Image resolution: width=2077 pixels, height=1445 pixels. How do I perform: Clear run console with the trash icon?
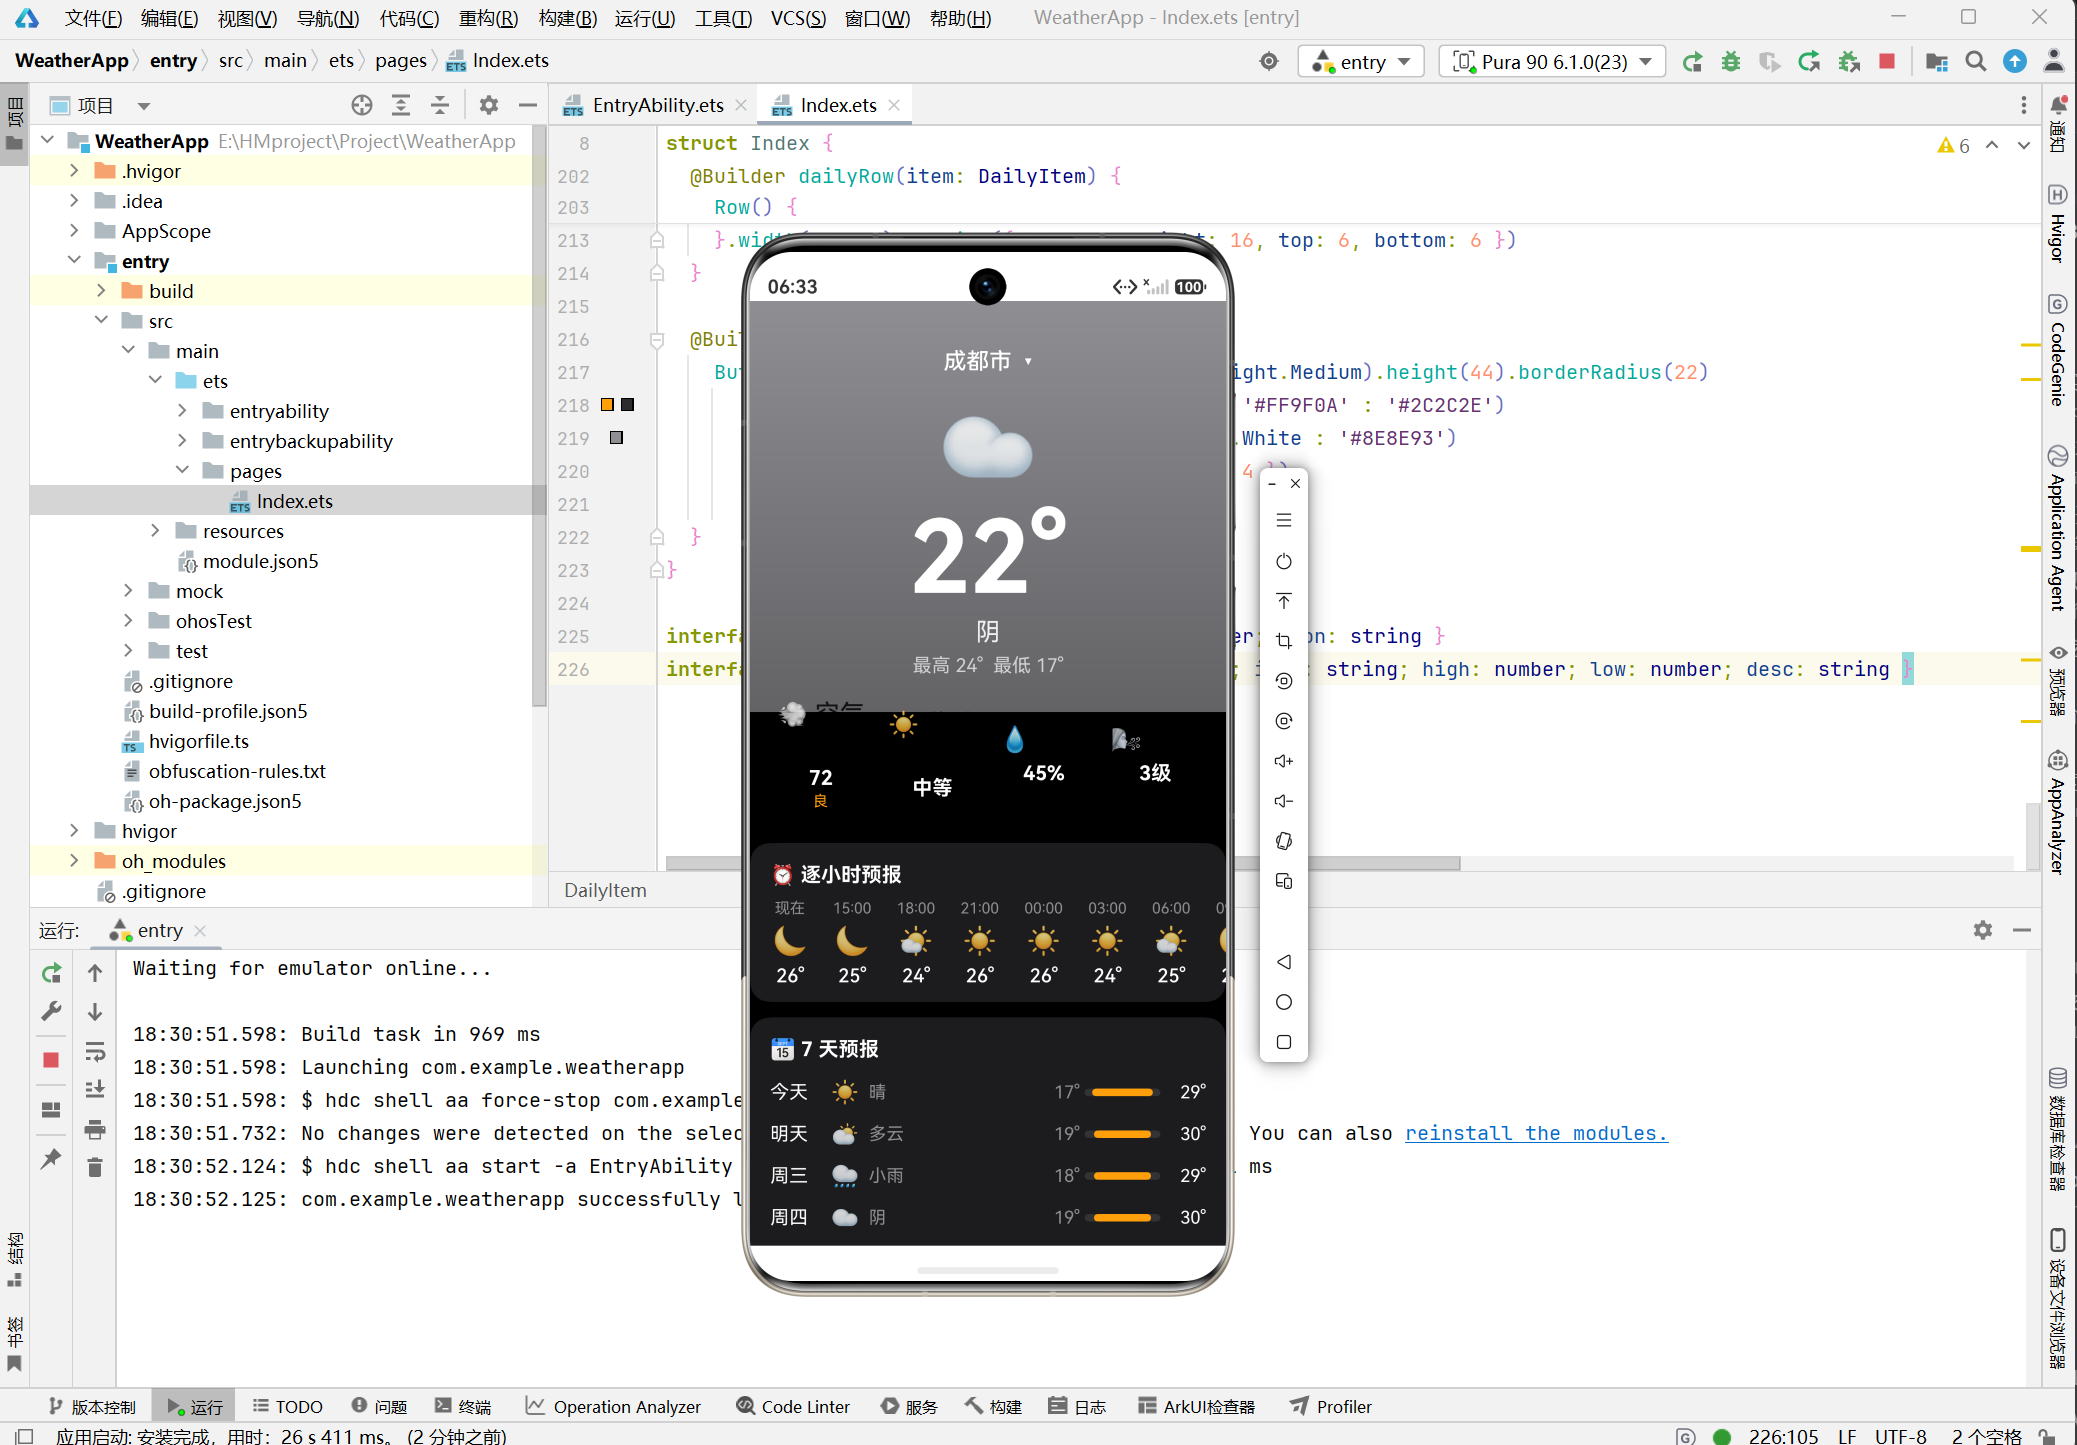(95, 1167)
